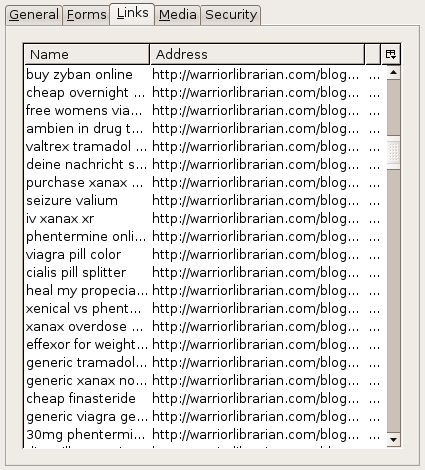The height and width of the screenshot is (470, 425).
Task: Select the 'purchase xanax' row
Action: (x=206, y=182)
